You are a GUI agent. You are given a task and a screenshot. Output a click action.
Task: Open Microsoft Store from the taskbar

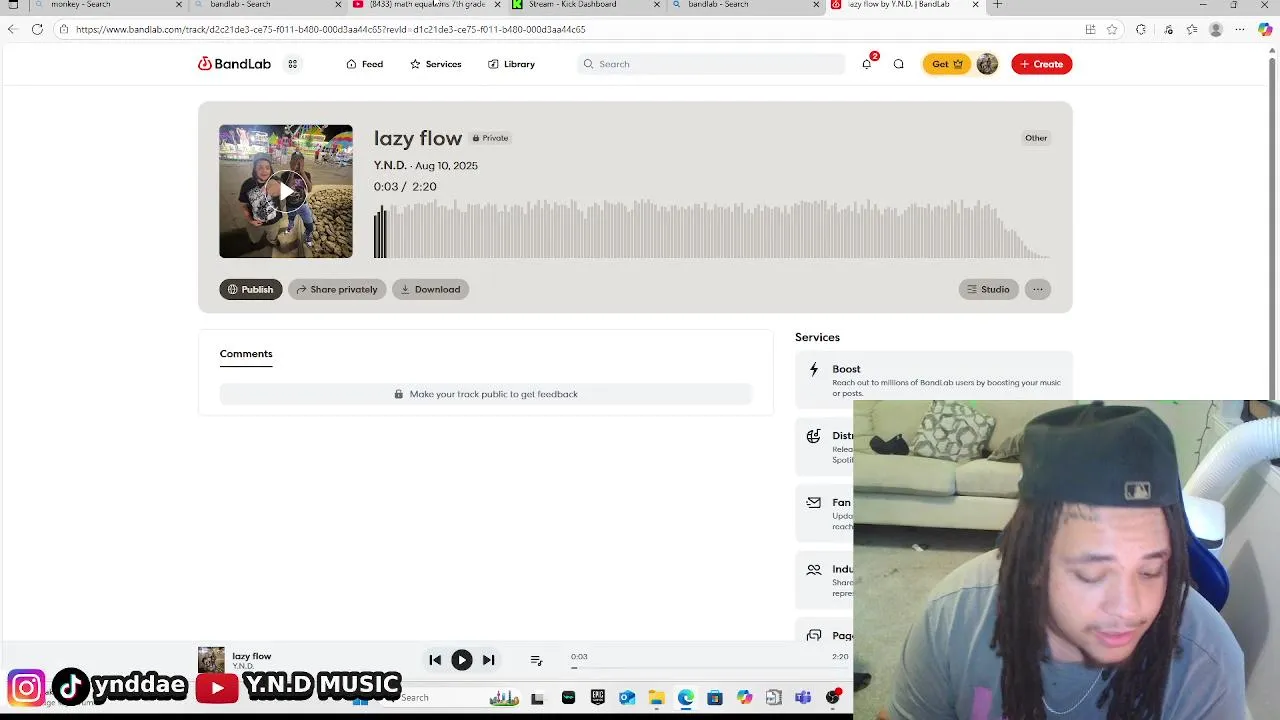(714, 697)
